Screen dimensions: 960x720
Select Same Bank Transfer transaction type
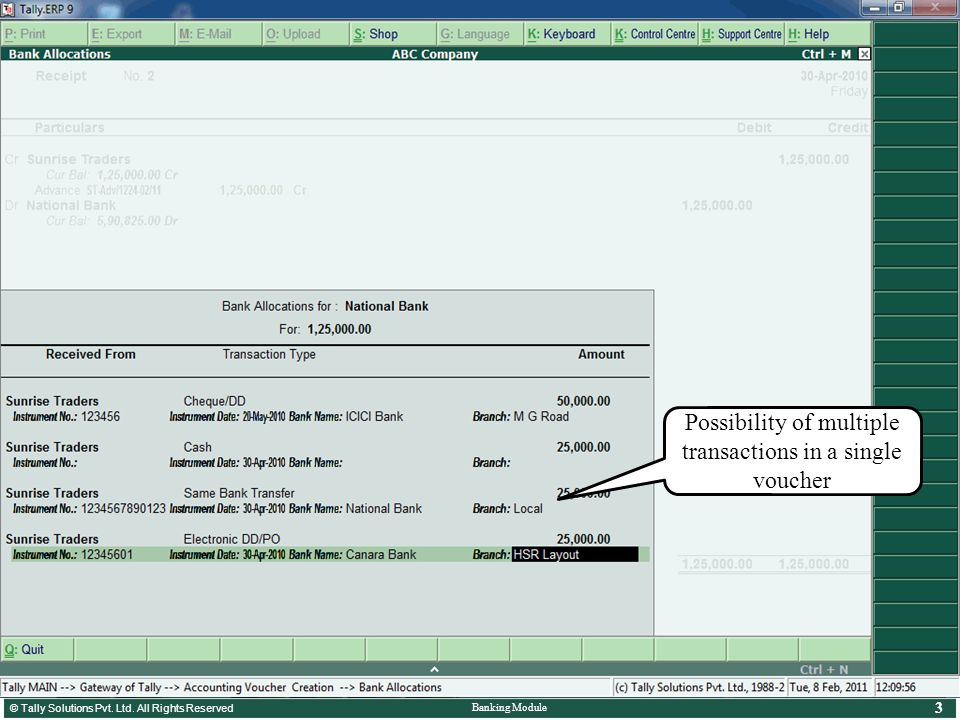[x=239, y=493]
